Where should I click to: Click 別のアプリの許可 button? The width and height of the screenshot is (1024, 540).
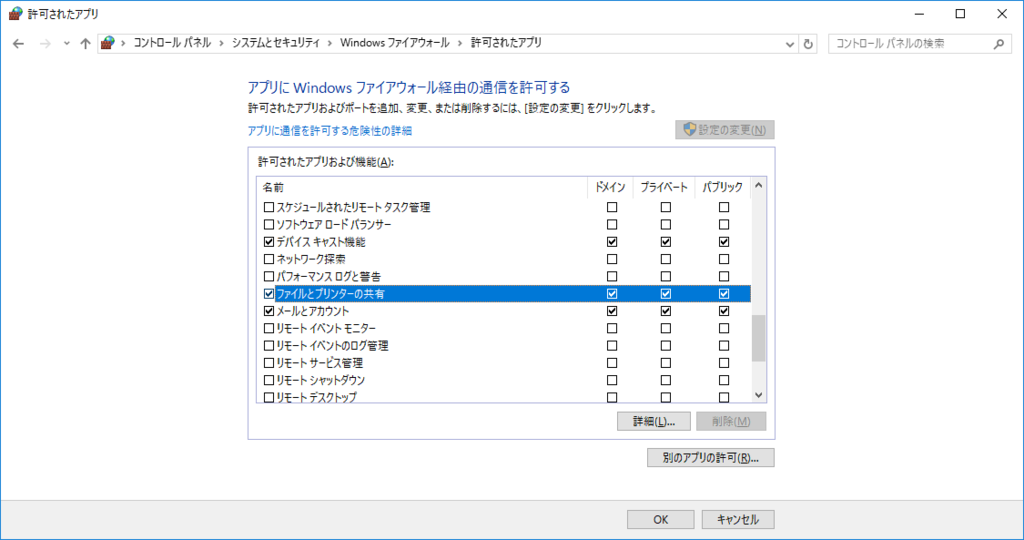point(711,458)
